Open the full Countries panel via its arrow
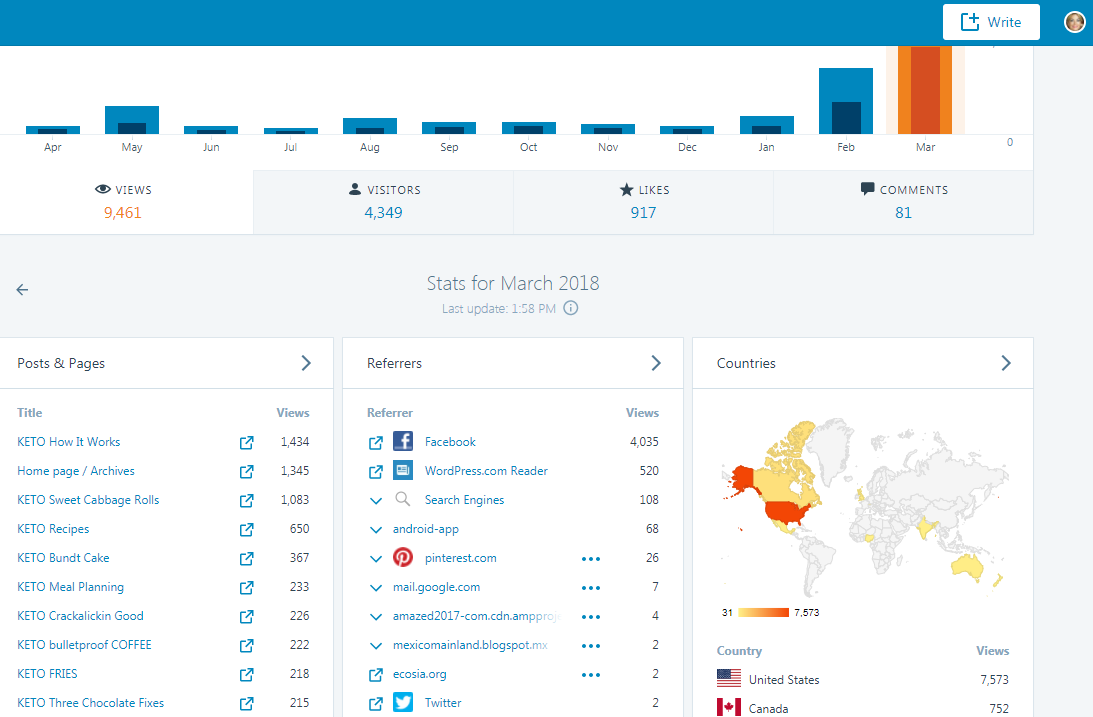The width and height of the screenshot is (1093, 717). 1006,363
